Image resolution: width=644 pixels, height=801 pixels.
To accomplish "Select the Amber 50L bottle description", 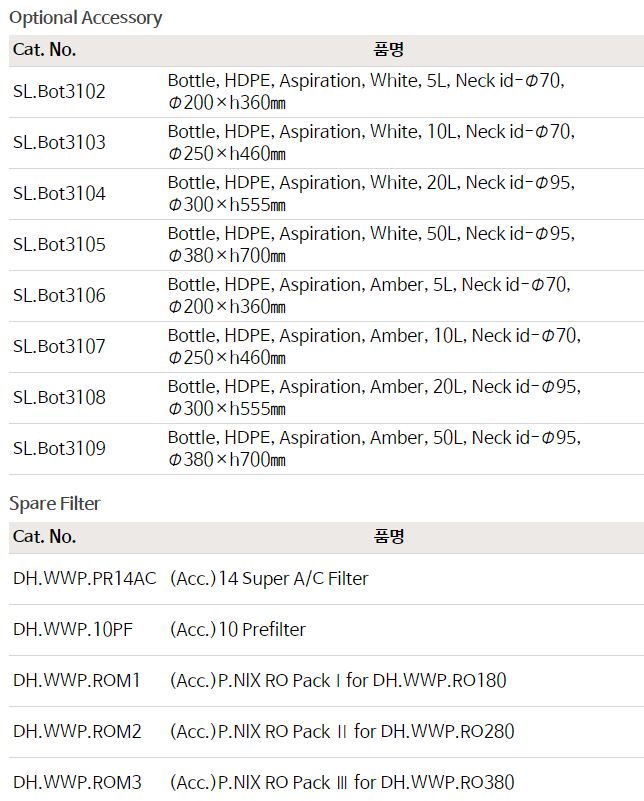I will coord(373,449).
